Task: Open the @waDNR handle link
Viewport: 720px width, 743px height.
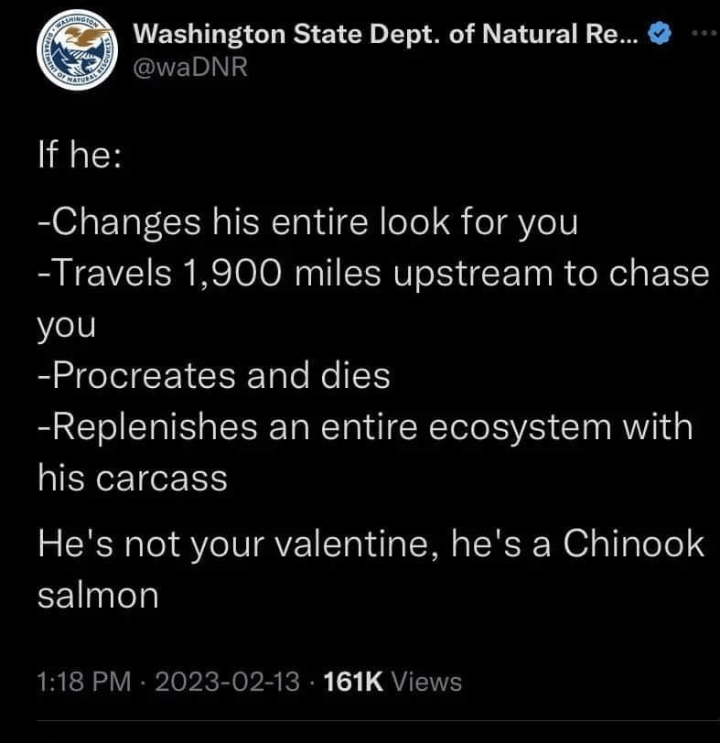Action: coord(190,67)
